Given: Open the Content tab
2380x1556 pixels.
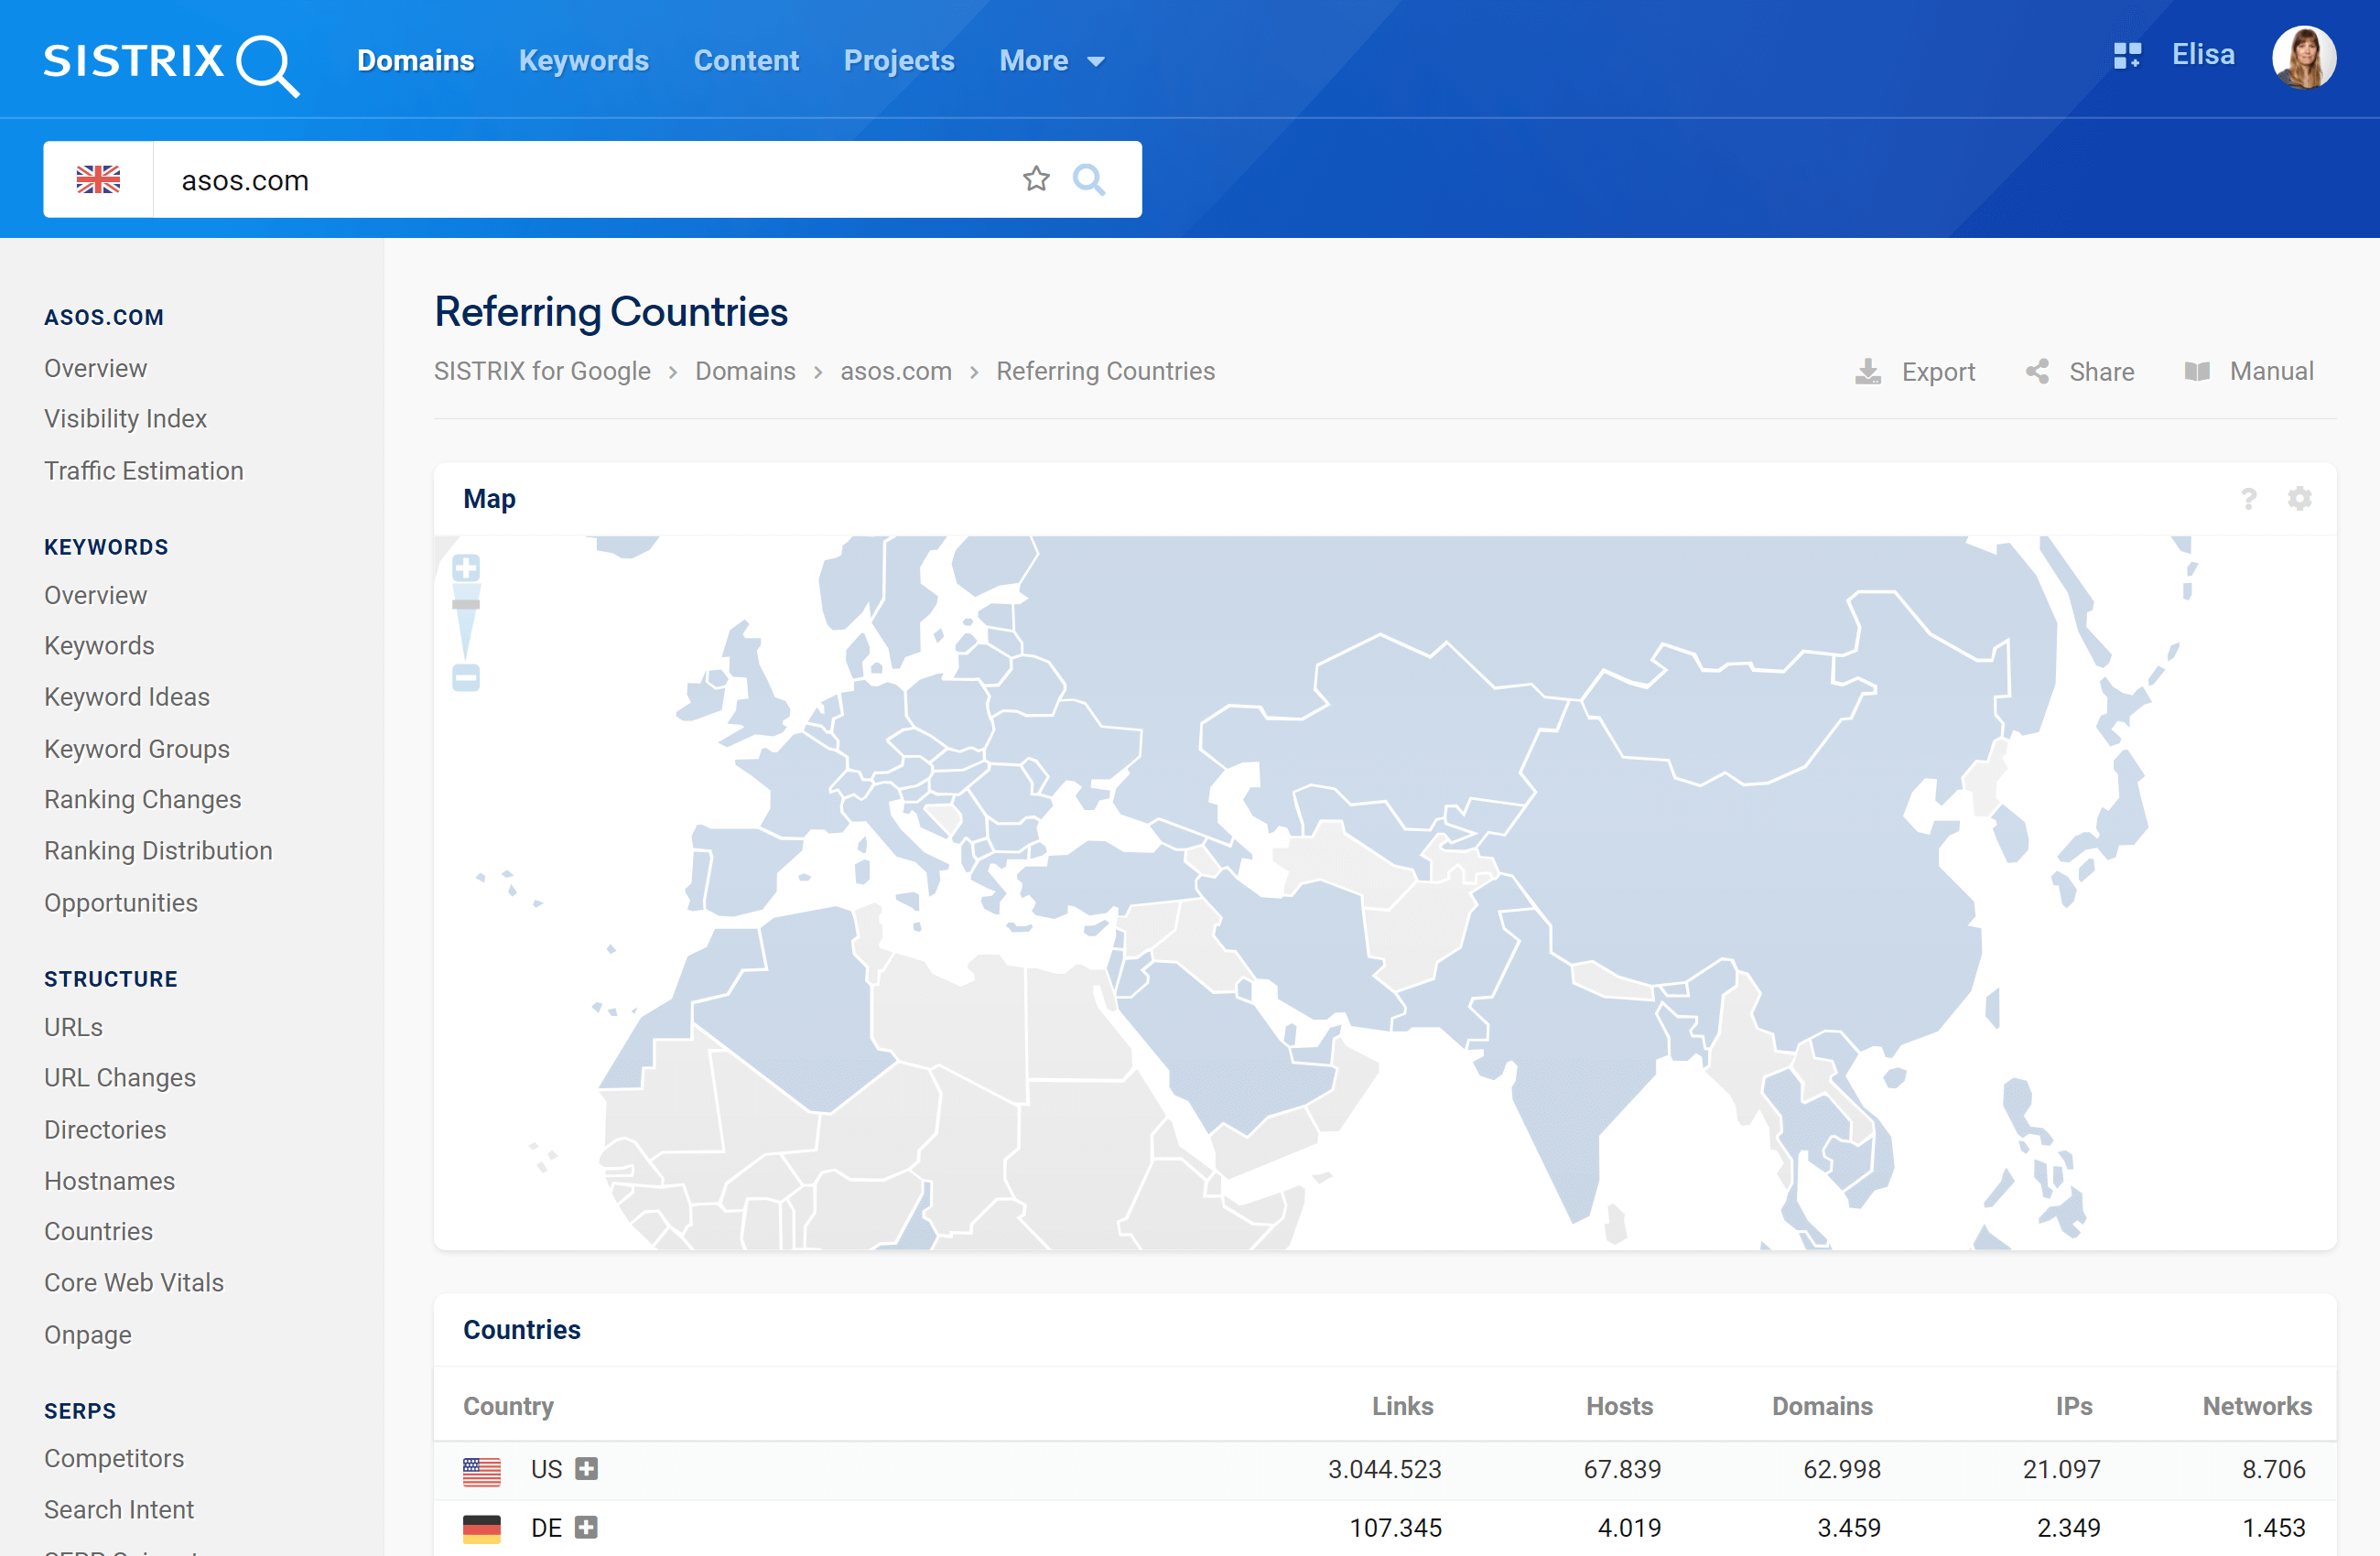Looking at the screenshot, I should point(746,61).
